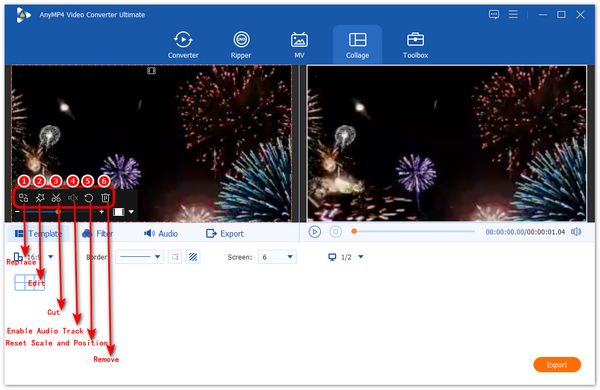Stop the preview playback
The image size is (600, 390).
pos(336,232)
